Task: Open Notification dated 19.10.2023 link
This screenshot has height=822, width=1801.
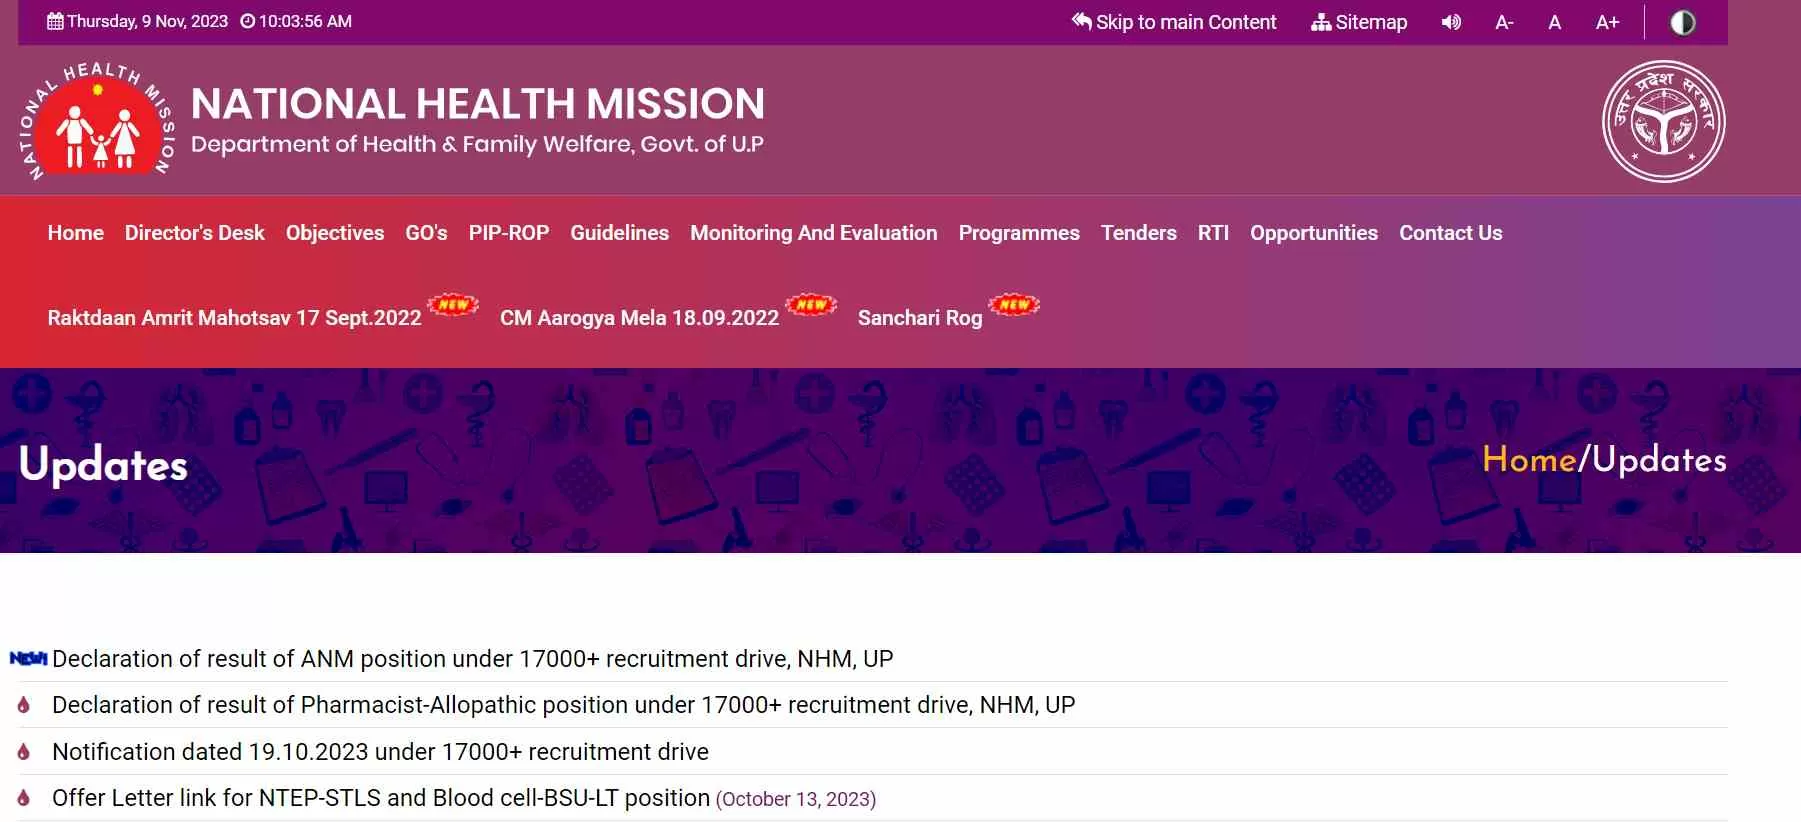Action: coord(380,752)
